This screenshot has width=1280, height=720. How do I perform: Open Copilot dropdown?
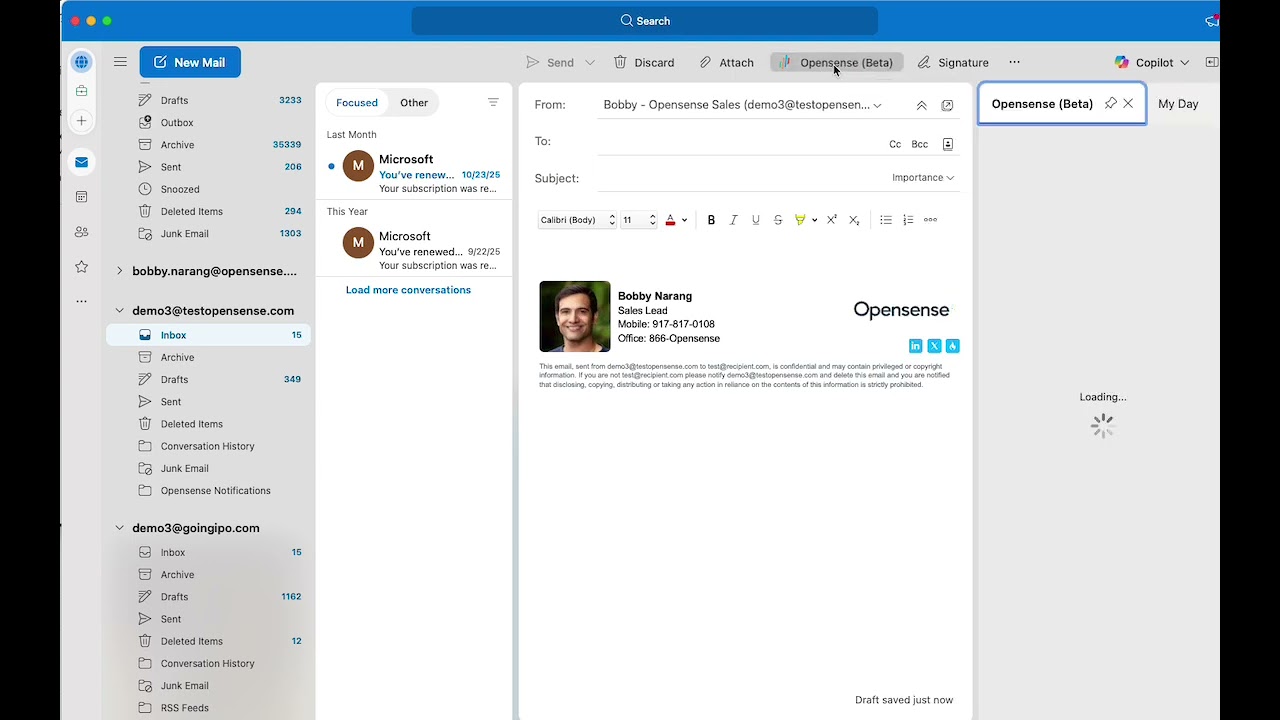coord(1152,62)
